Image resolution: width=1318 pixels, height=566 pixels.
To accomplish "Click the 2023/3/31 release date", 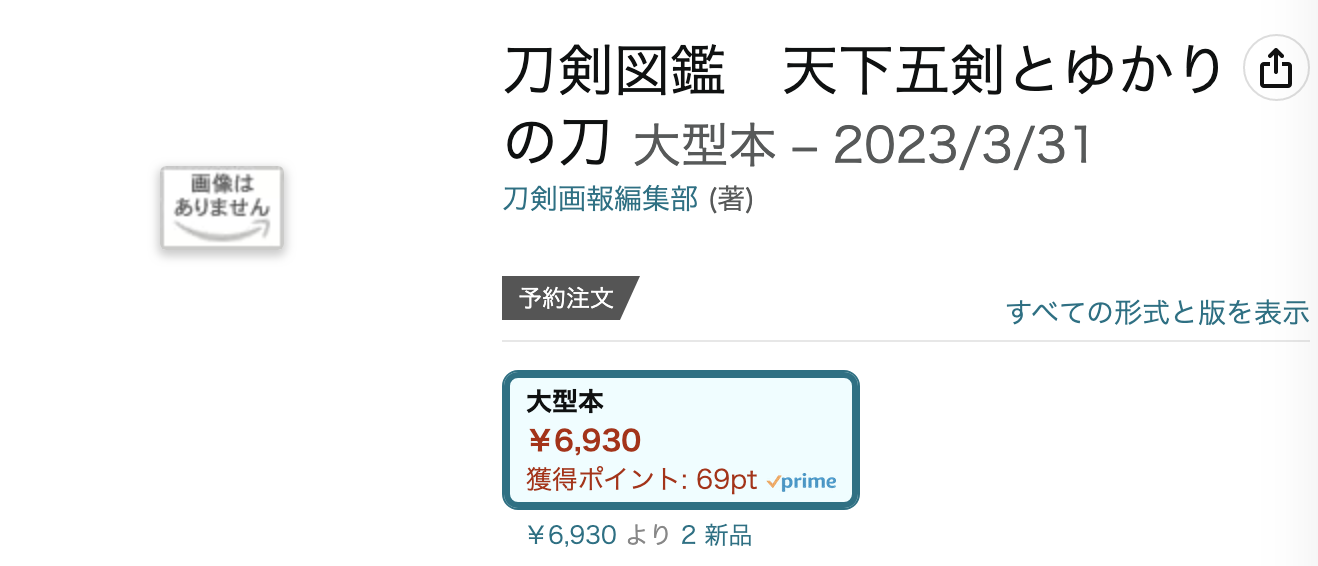I will click(962, 147).
